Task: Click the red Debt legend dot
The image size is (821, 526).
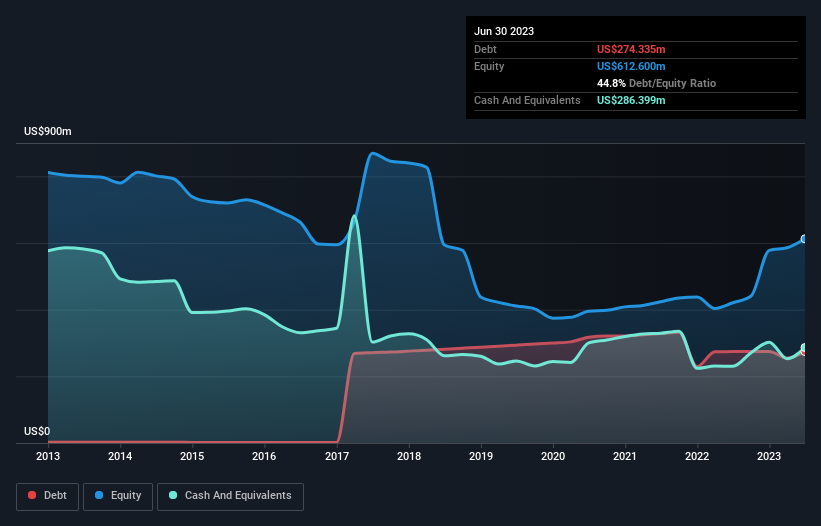Action: tap(32, 495)
